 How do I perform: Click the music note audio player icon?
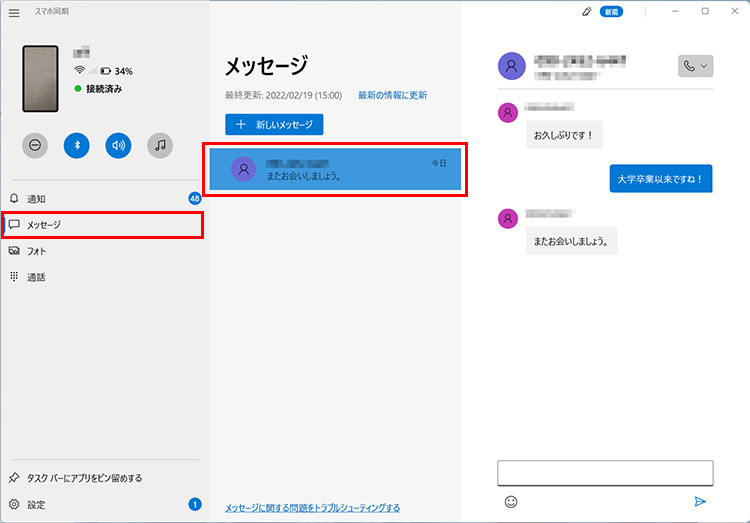[x=160, y=145]
